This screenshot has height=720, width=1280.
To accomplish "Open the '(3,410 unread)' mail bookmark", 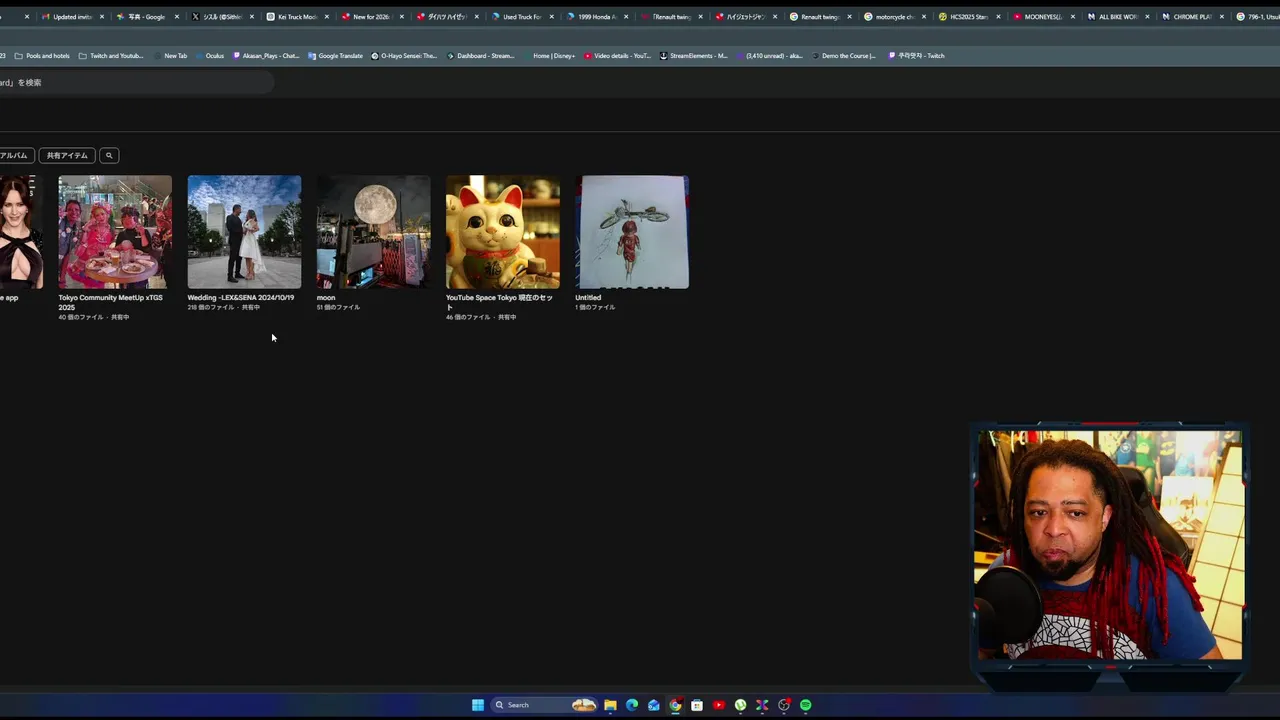I will [x=769, y=56].
